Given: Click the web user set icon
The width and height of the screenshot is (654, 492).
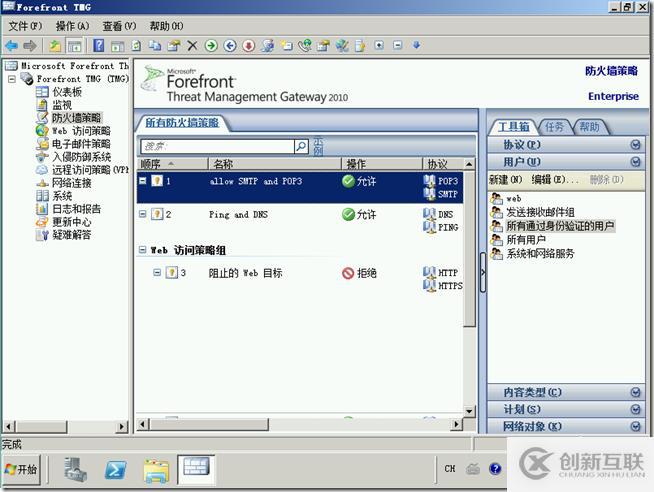Looking at the screenshot, I should [496, 198].
